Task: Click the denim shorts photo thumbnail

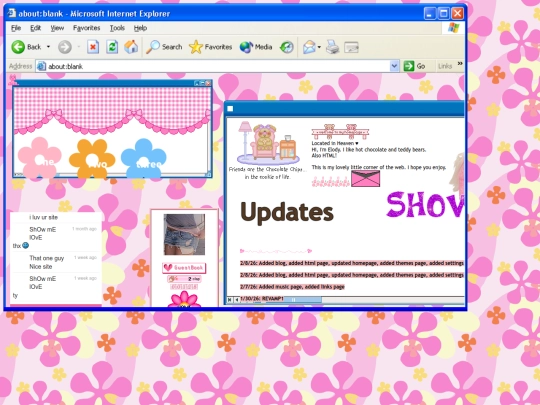Action: [184, 235]
